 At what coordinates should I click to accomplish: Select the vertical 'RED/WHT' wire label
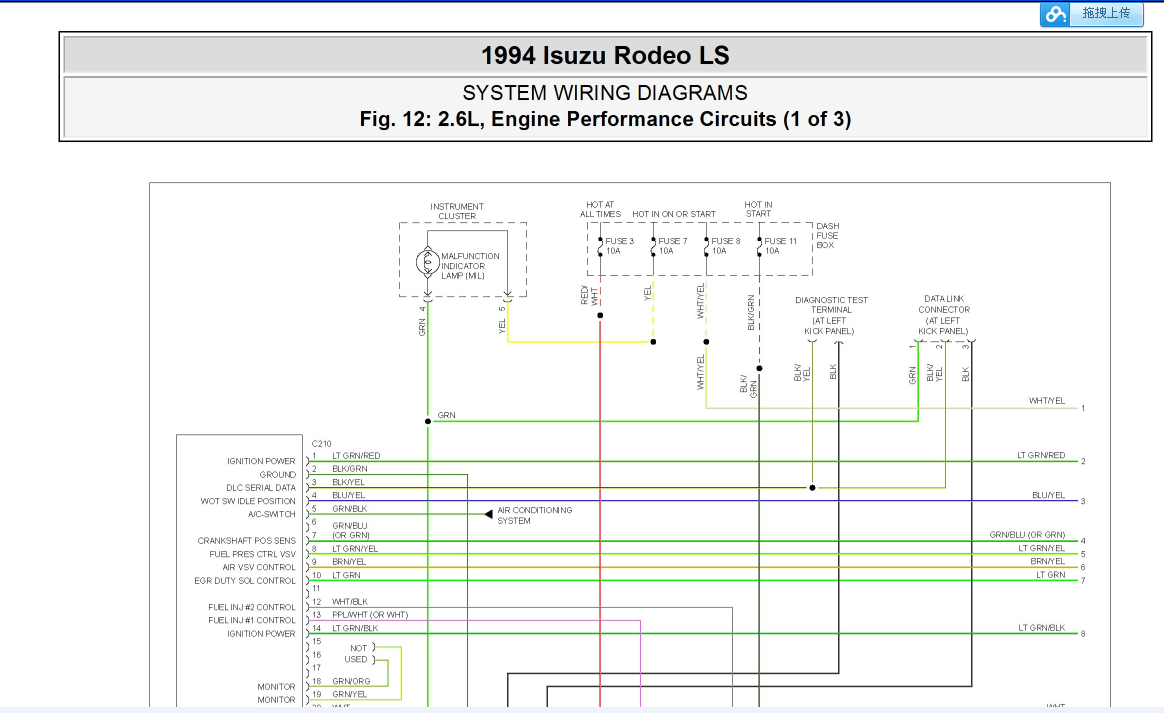[x=589, y=296]
